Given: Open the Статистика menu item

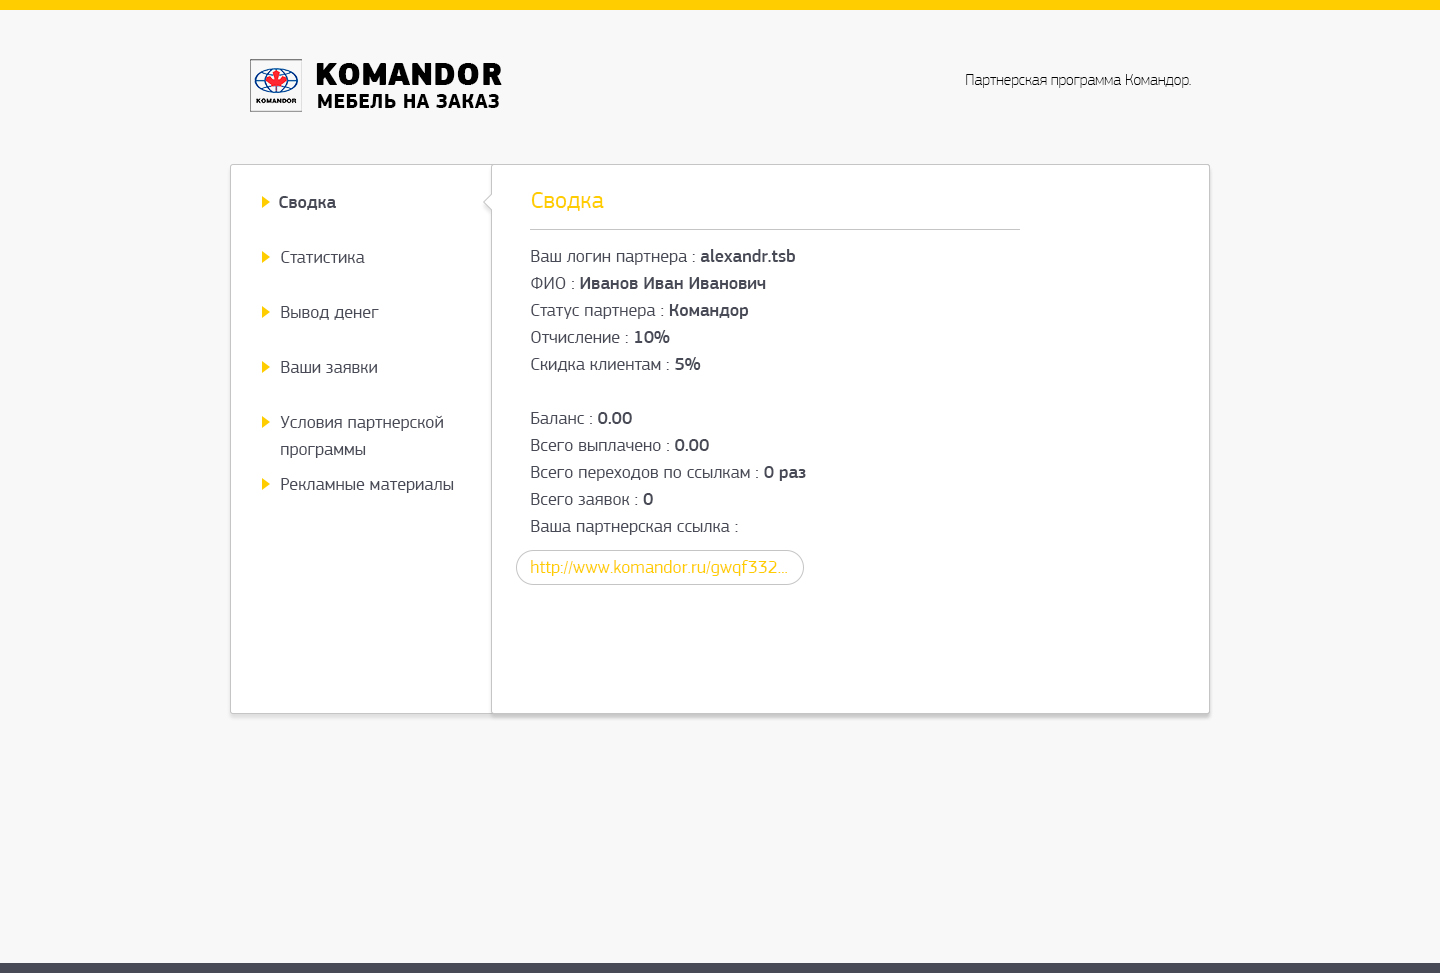Looking at the screenshot, I should (x=322, y=257).
